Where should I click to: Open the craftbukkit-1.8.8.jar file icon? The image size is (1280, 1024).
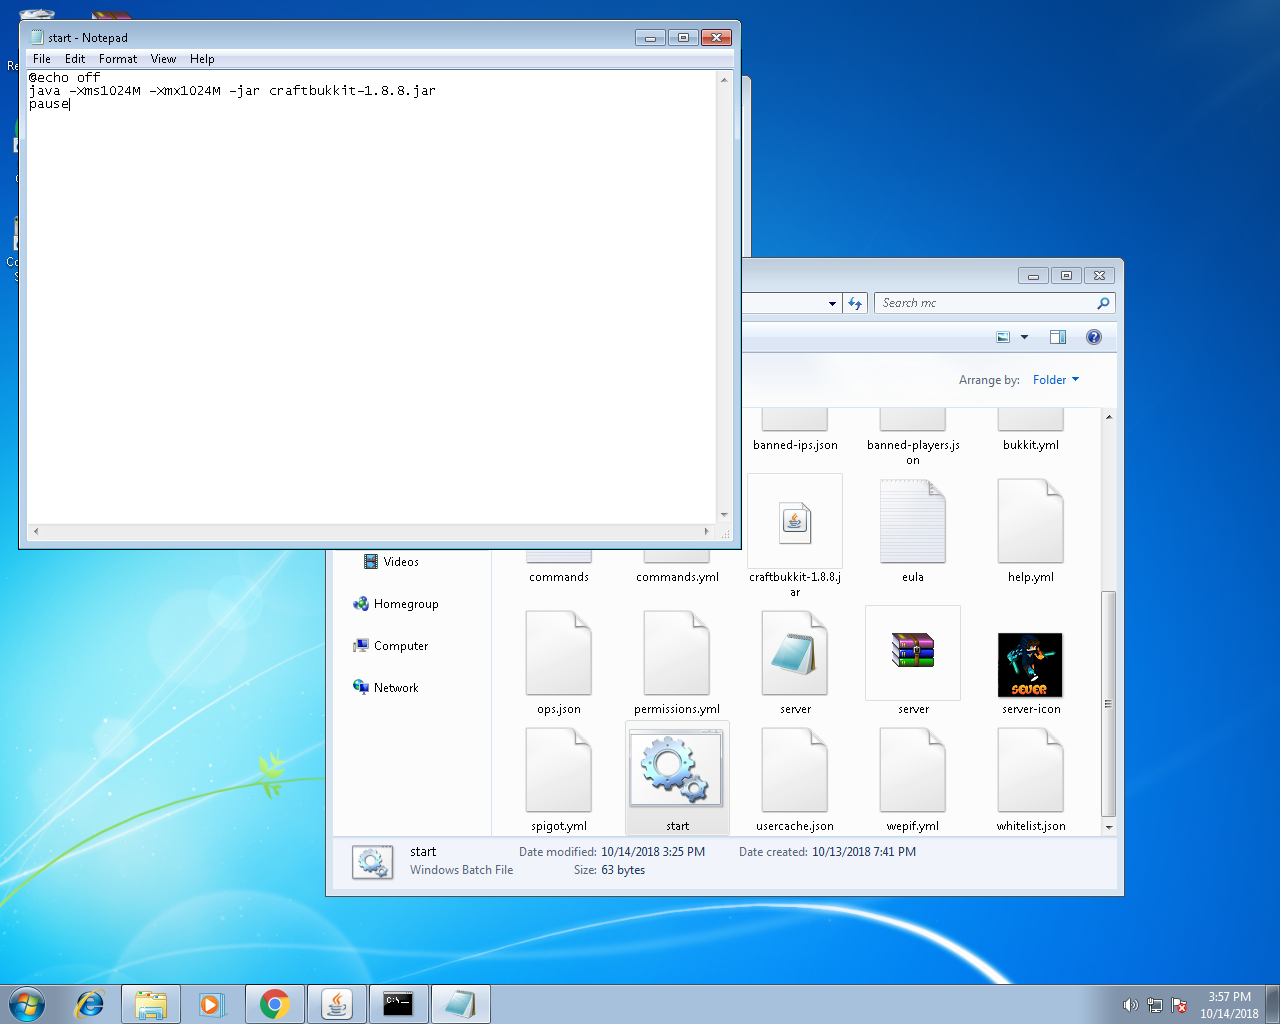point(795,522)
